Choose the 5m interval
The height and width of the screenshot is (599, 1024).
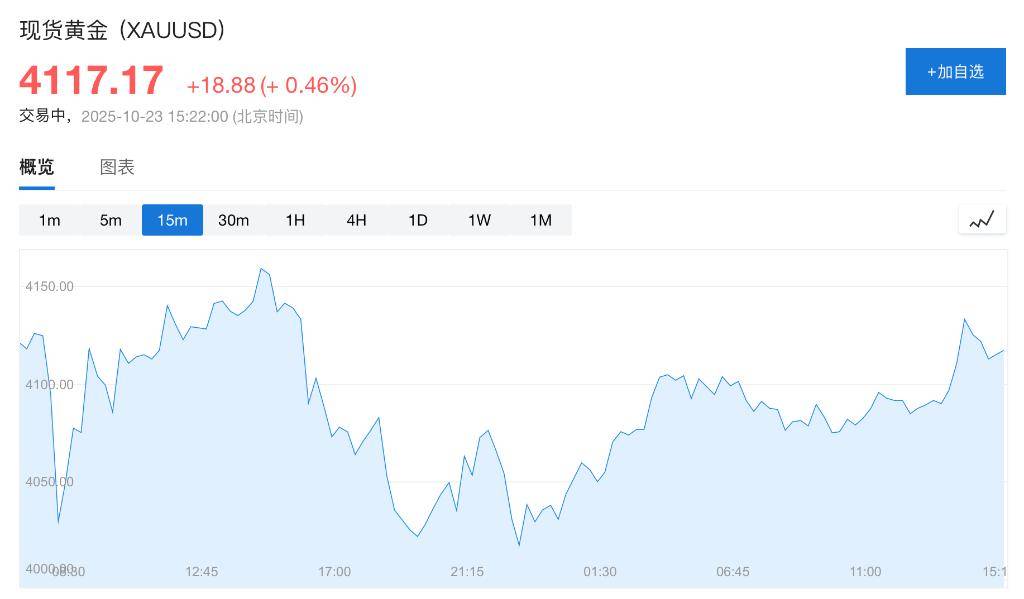point(110,220)
